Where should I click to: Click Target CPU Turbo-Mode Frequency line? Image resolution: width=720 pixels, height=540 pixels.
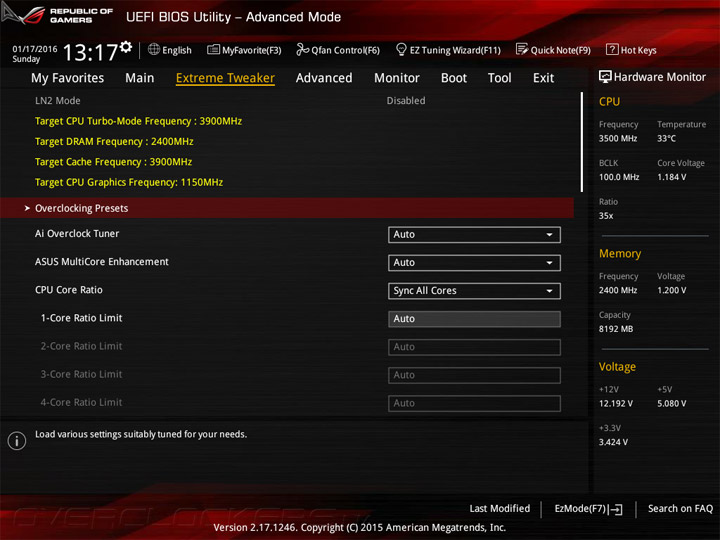138,121
